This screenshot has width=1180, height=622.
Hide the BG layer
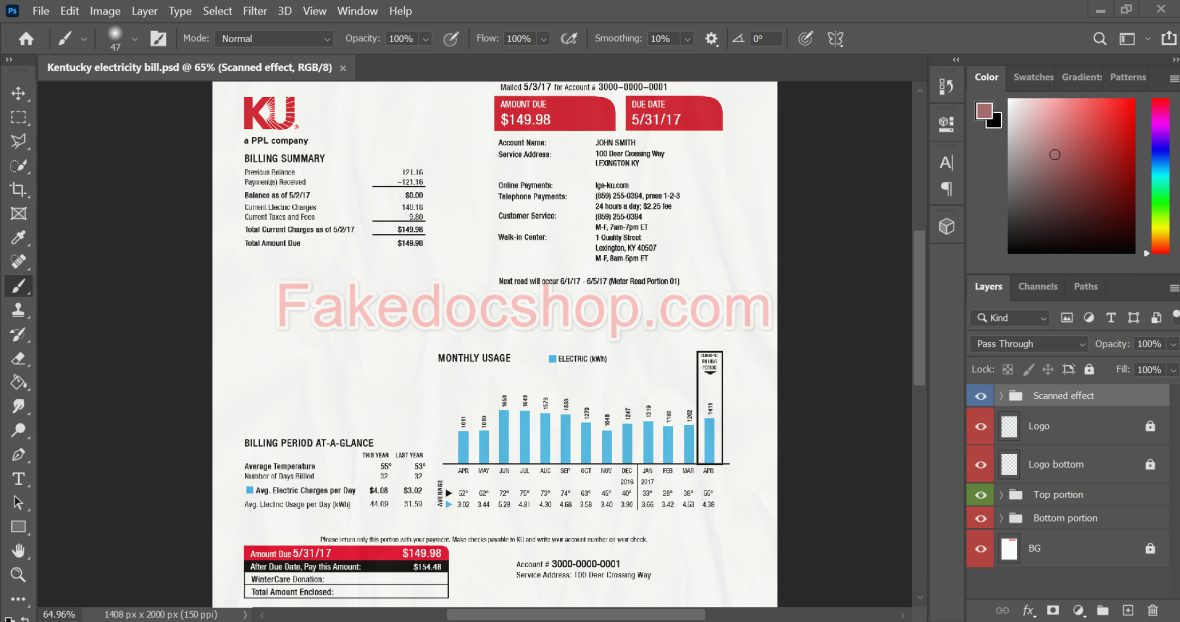point(981,549)
